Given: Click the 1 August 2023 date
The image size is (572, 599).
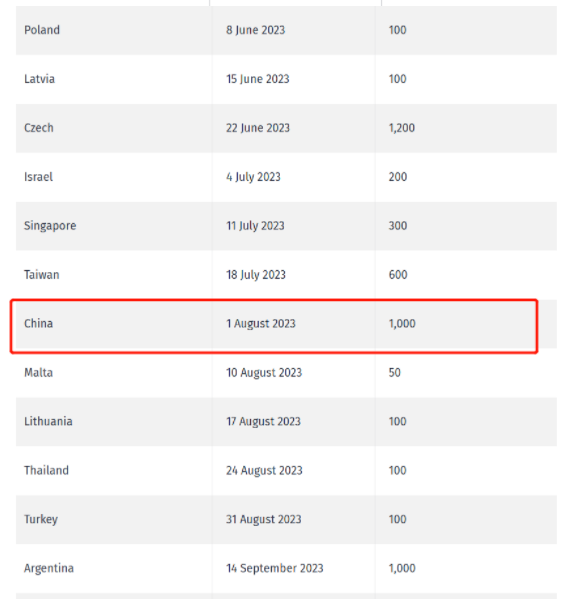Looking at the screenshot, I should [x=261, y=324].
